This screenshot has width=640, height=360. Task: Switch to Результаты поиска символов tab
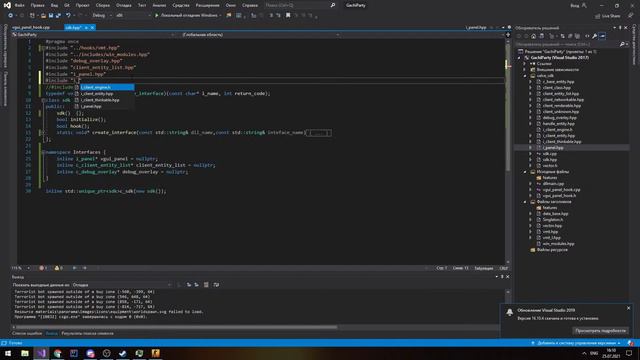coord(87,333)
